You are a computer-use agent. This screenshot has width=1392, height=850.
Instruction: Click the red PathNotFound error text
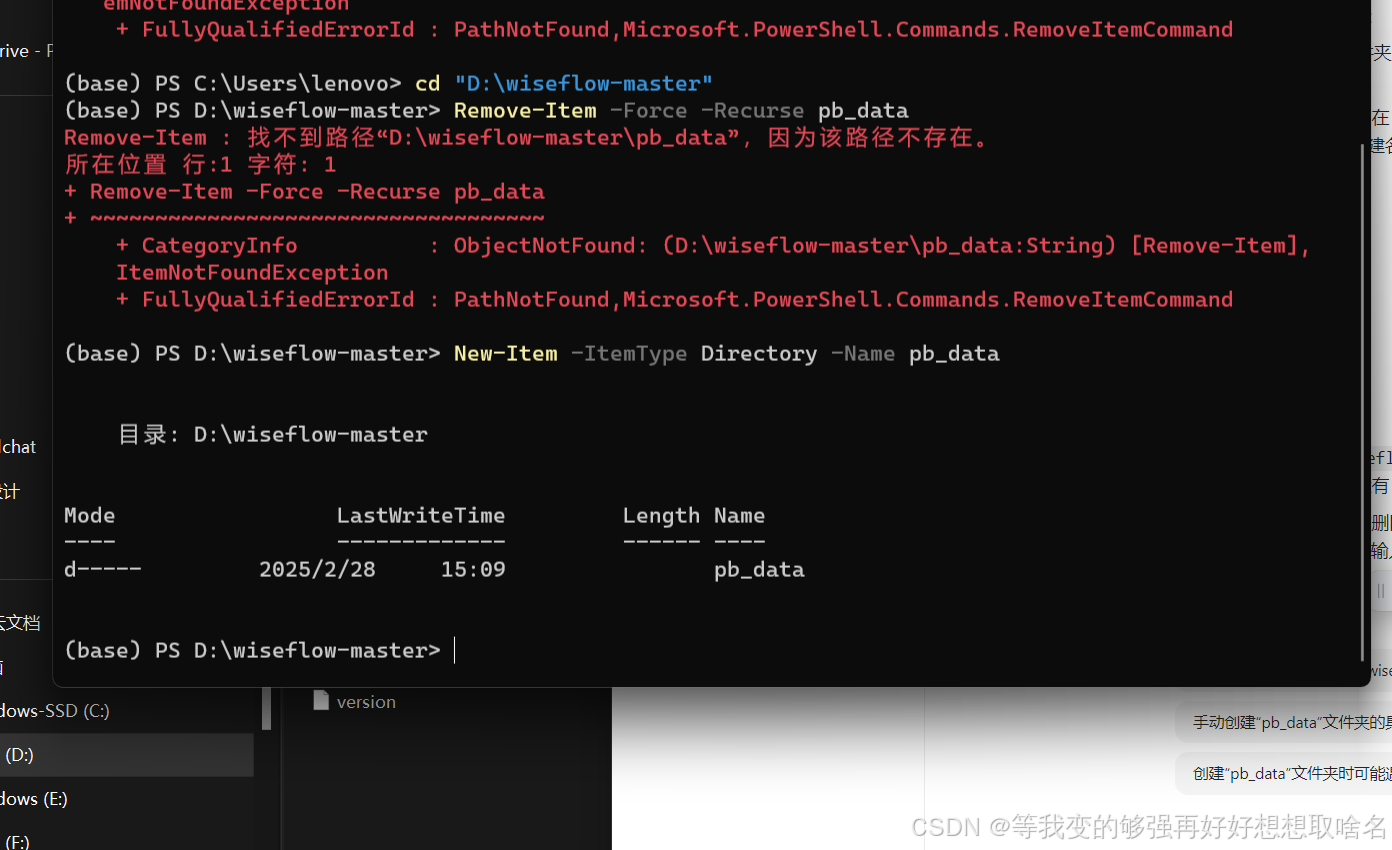(530, 299)
